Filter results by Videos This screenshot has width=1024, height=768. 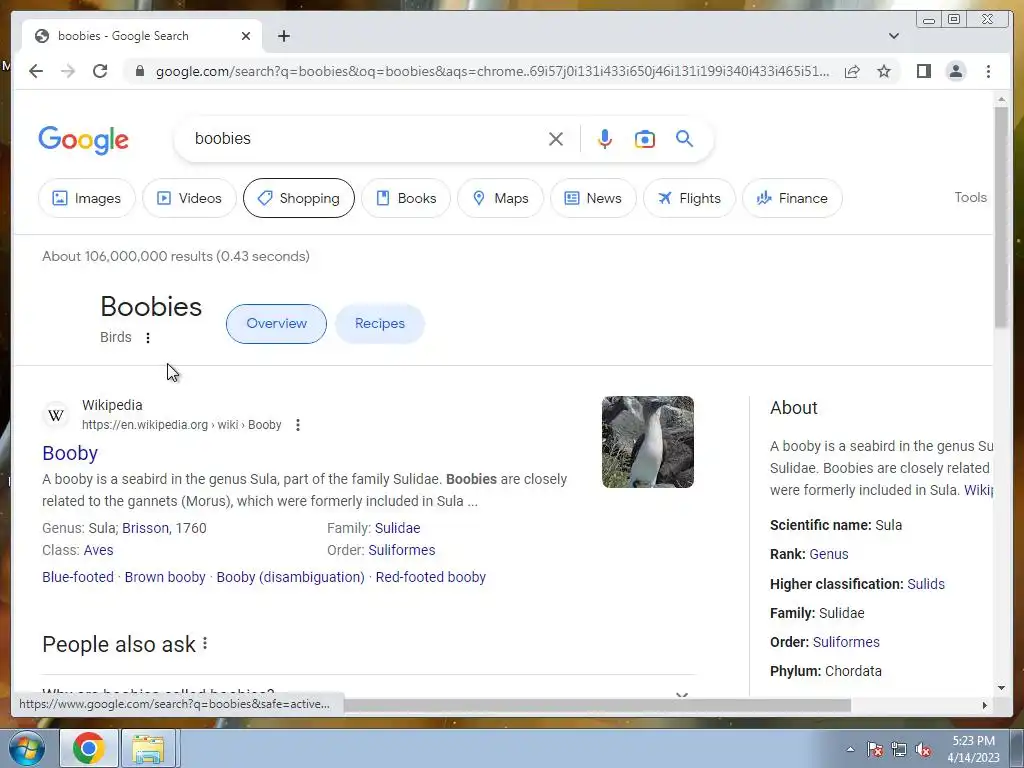coord(189,198)
